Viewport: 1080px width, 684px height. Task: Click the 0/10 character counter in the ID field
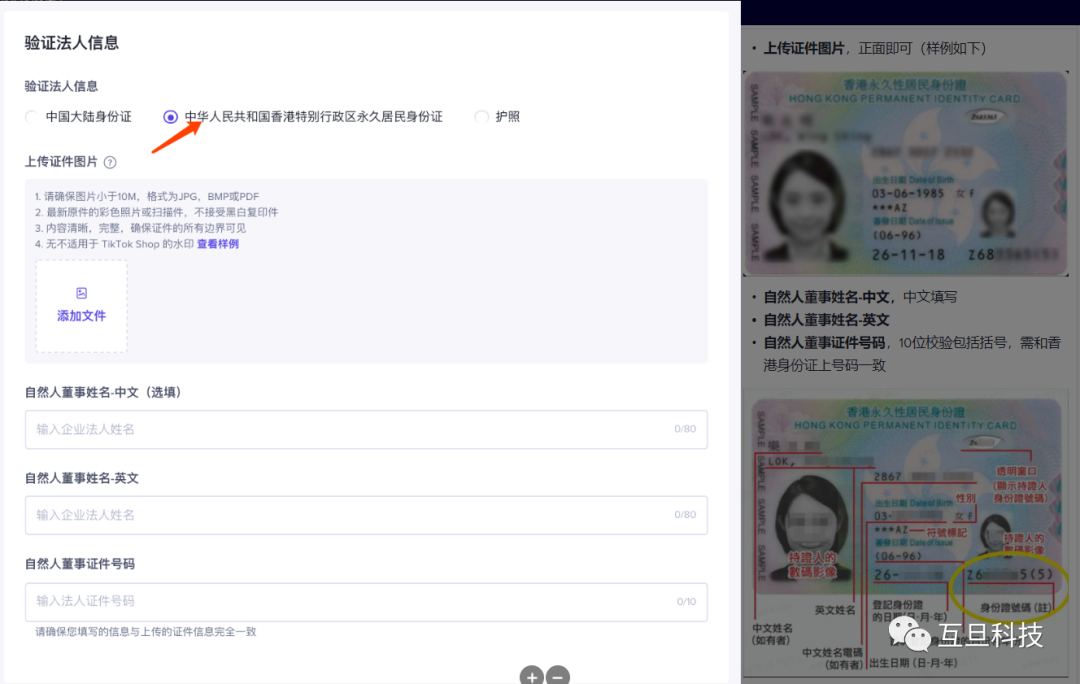point(685,602)
